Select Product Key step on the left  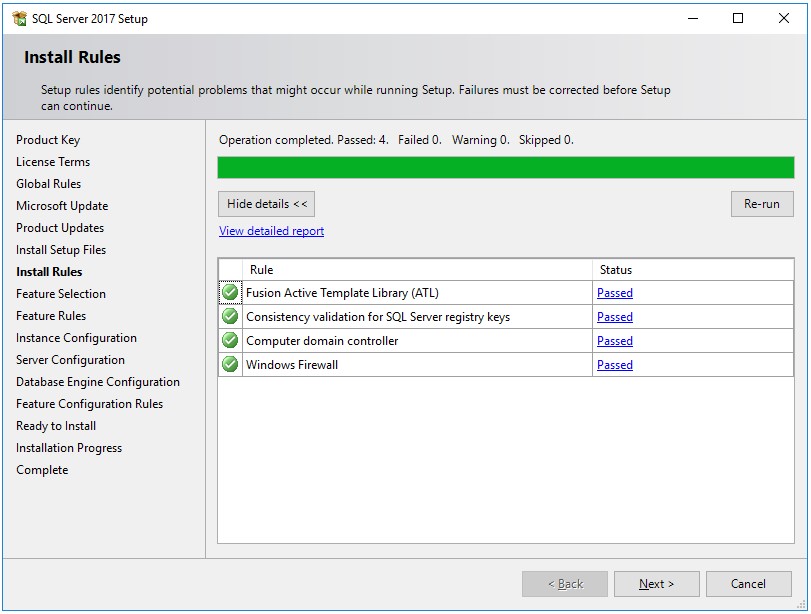click(48, 140)
